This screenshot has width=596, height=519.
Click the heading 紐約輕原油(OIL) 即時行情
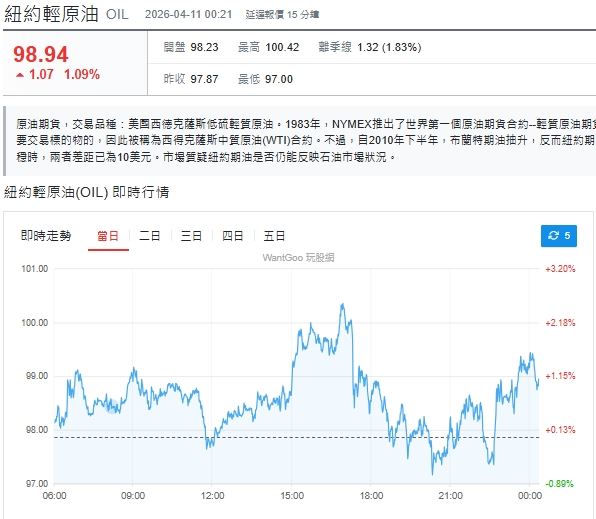pos(86,192)
